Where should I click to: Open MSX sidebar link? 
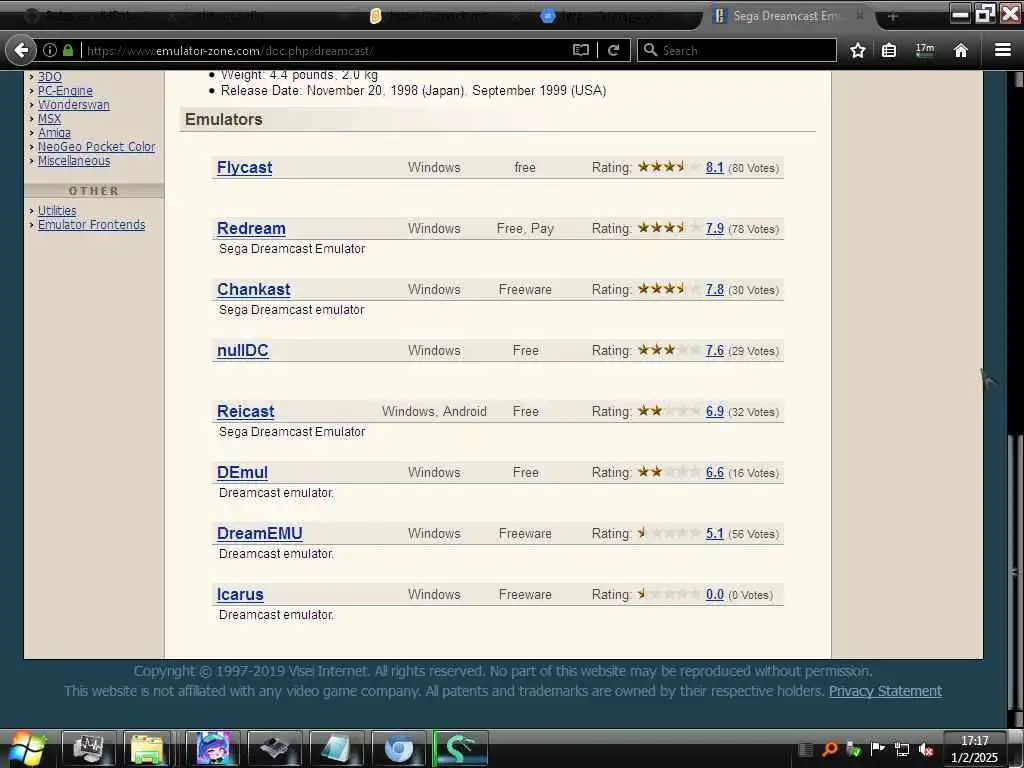coord(49,119)
